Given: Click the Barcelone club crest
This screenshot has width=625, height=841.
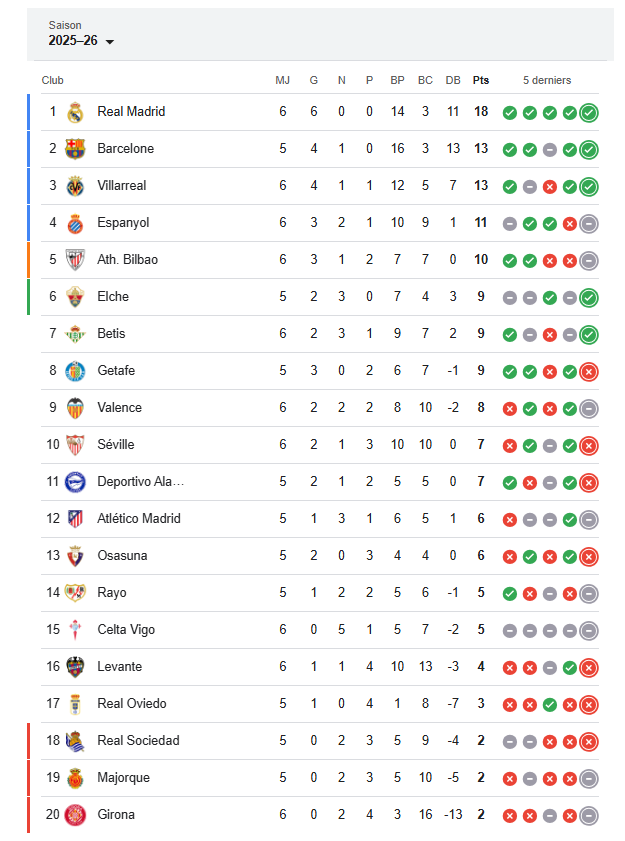Looking at the screenshot, I should (x=75, y=149).
